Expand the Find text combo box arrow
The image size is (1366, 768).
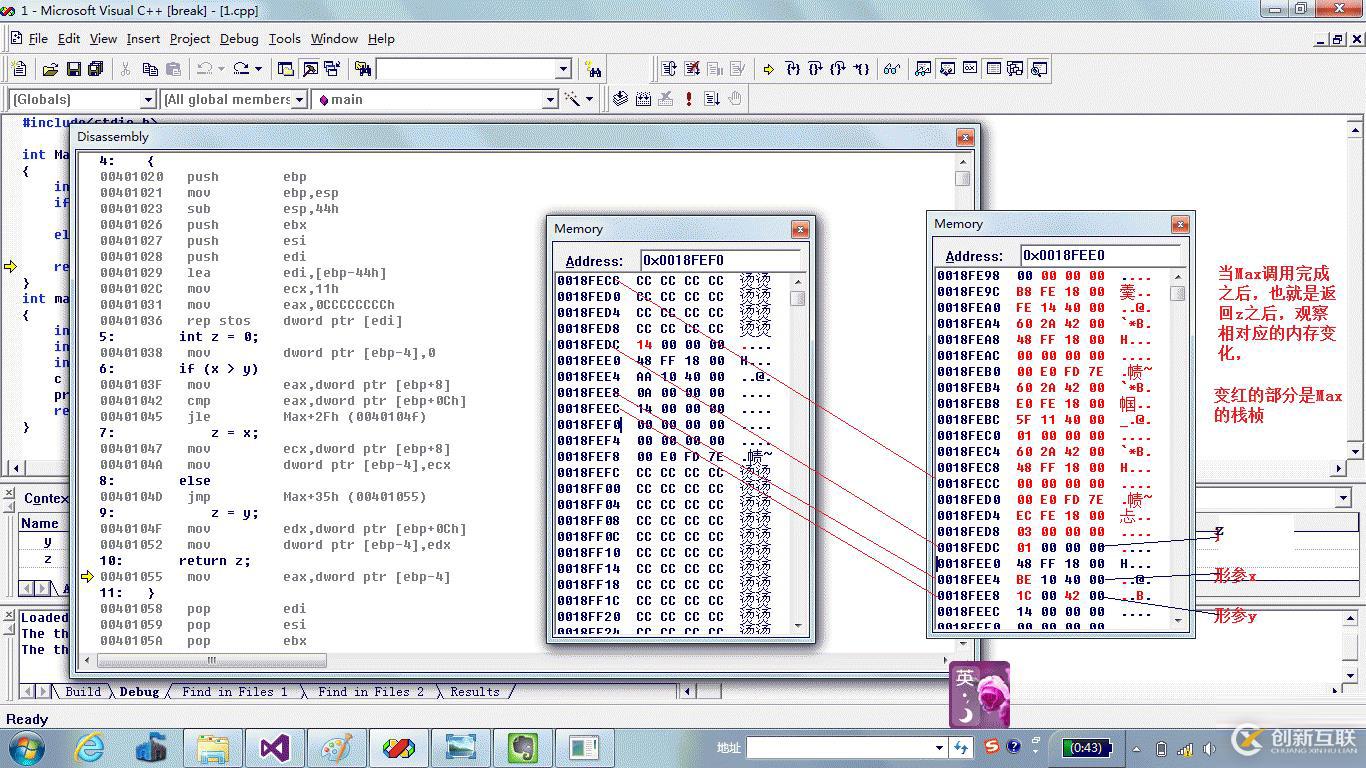click(563, 69)
